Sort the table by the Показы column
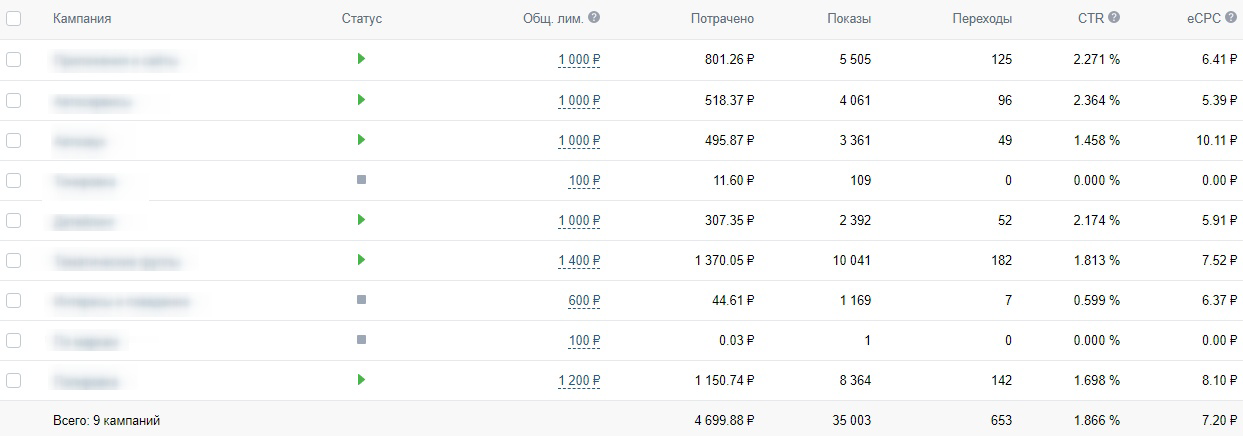Screen dimensions: 1243x436 [849, 19]
